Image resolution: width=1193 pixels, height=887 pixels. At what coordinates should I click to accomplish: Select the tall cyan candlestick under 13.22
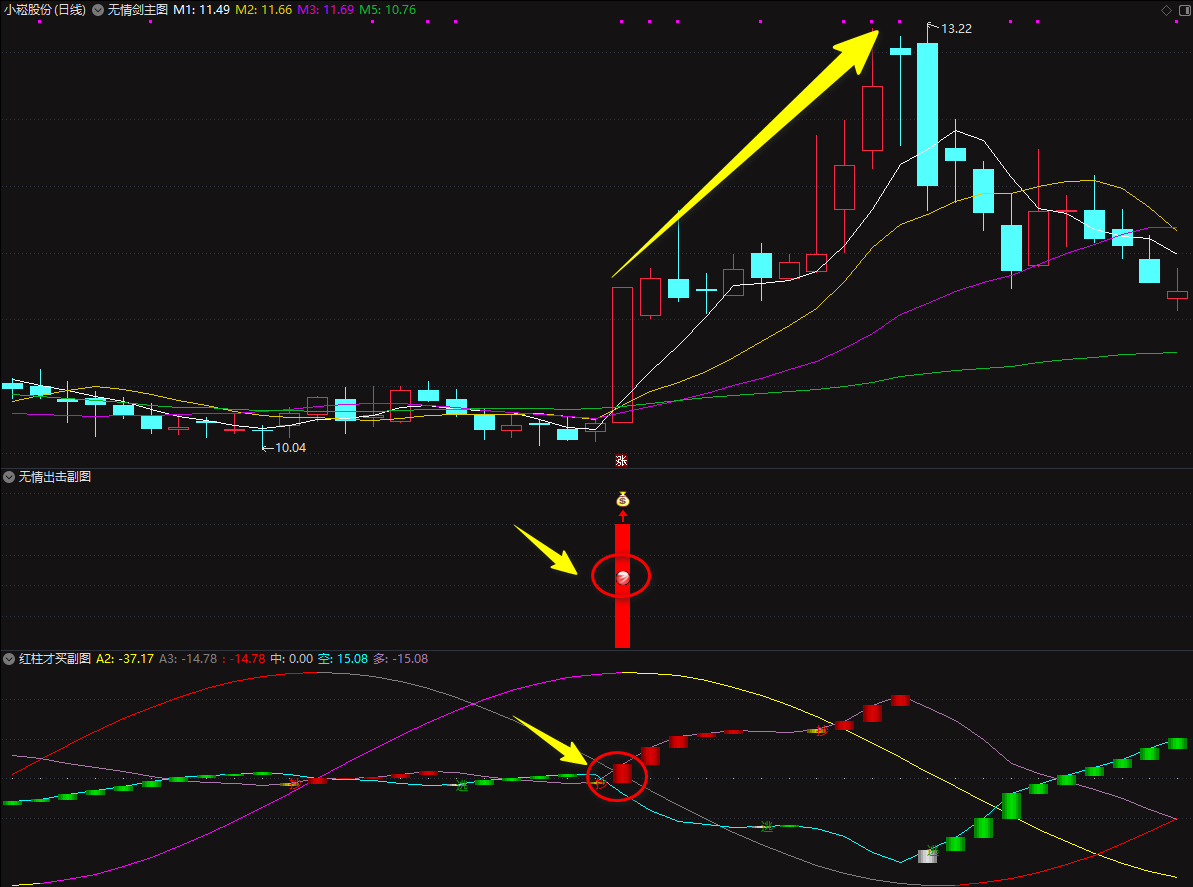click(x=927, y=114)
